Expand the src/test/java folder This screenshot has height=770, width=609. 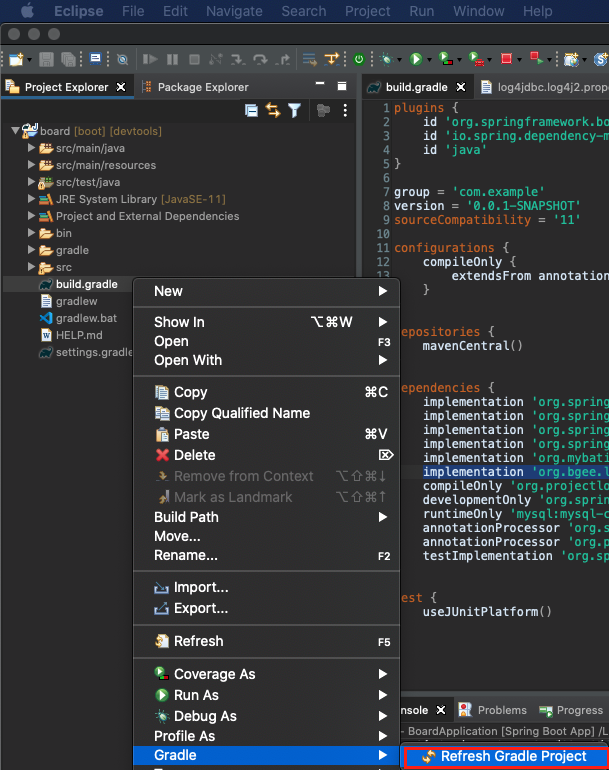coord(31,182)
